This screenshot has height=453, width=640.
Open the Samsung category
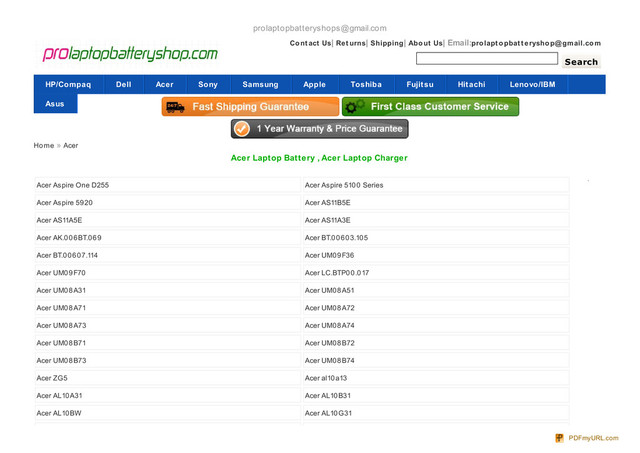[x=260, y=84]
